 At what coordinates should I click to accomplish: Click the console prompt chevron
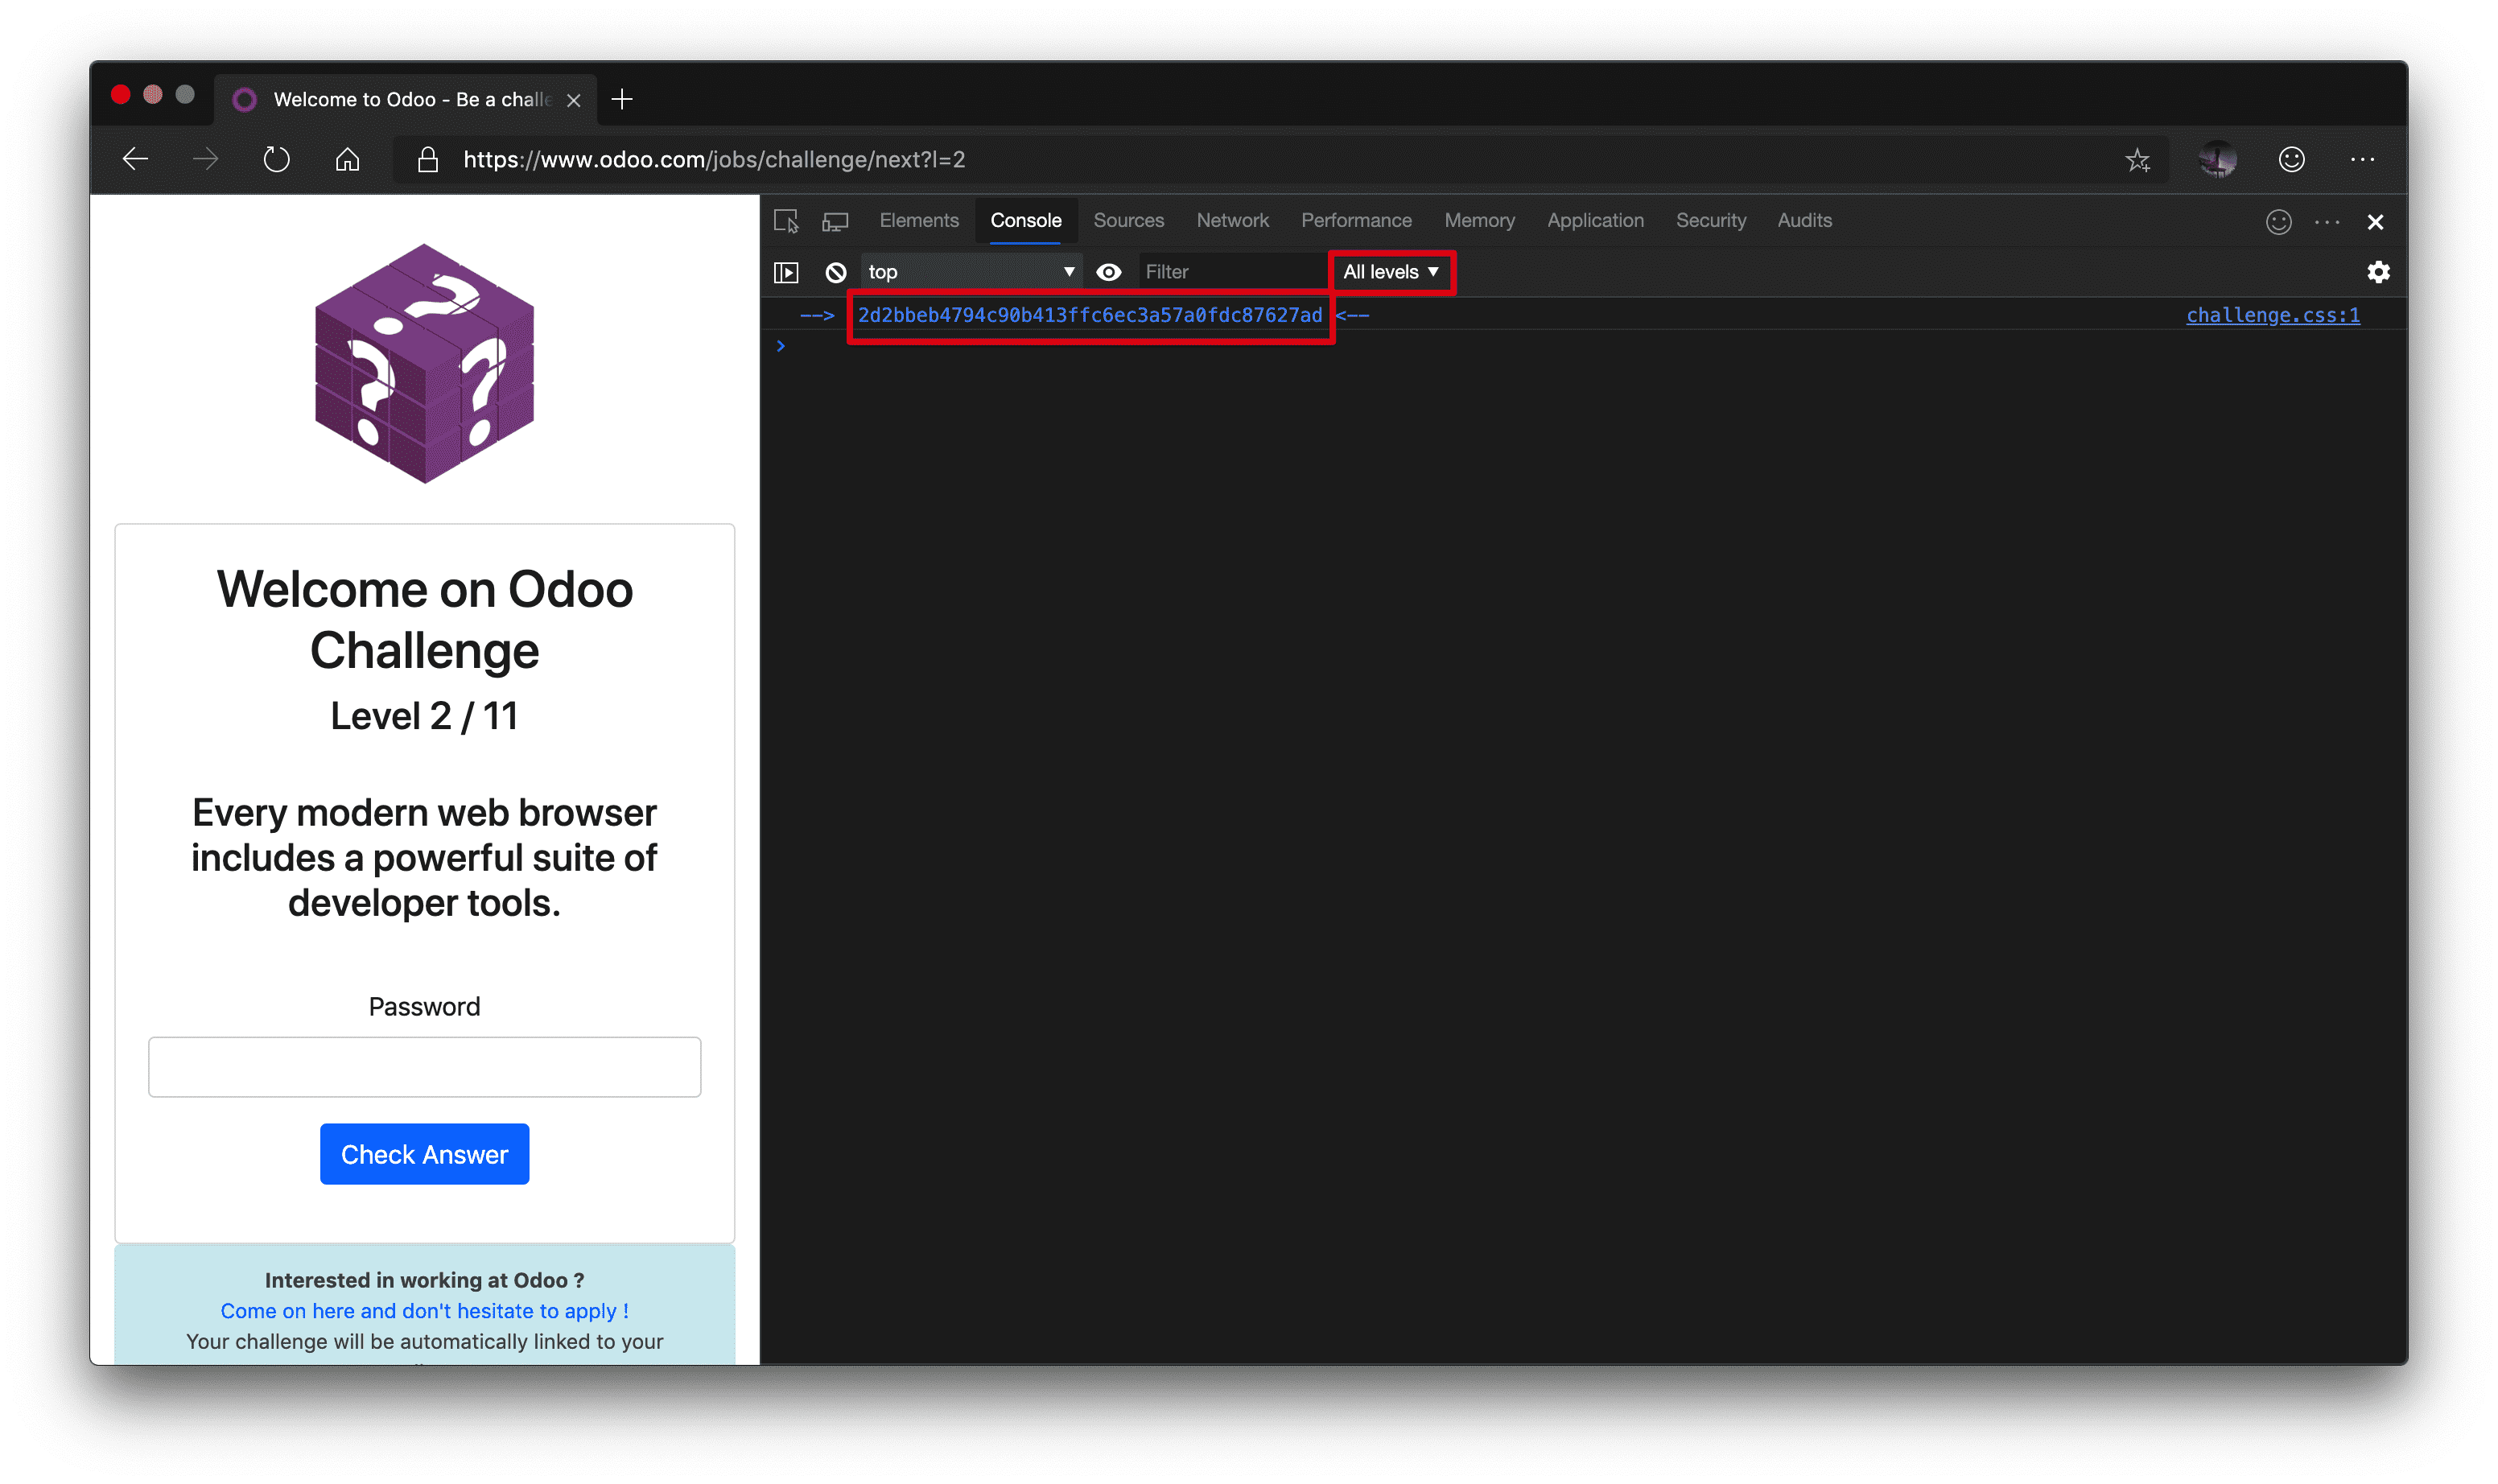click(781, 346)
